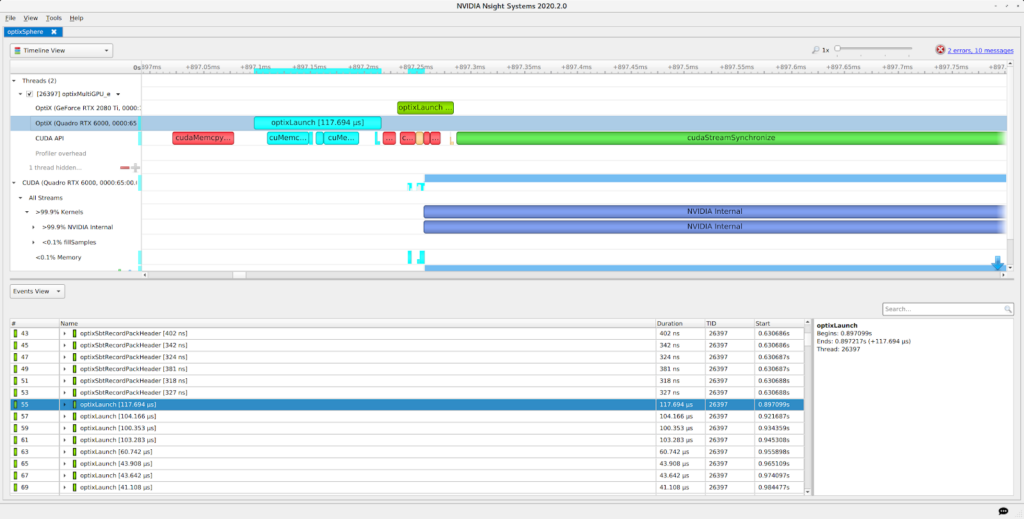Toggle the checkbox for thread 26397 optixMultiGPU
Image resolution: width=1024 pixels, height=519 pixels.
29,93
